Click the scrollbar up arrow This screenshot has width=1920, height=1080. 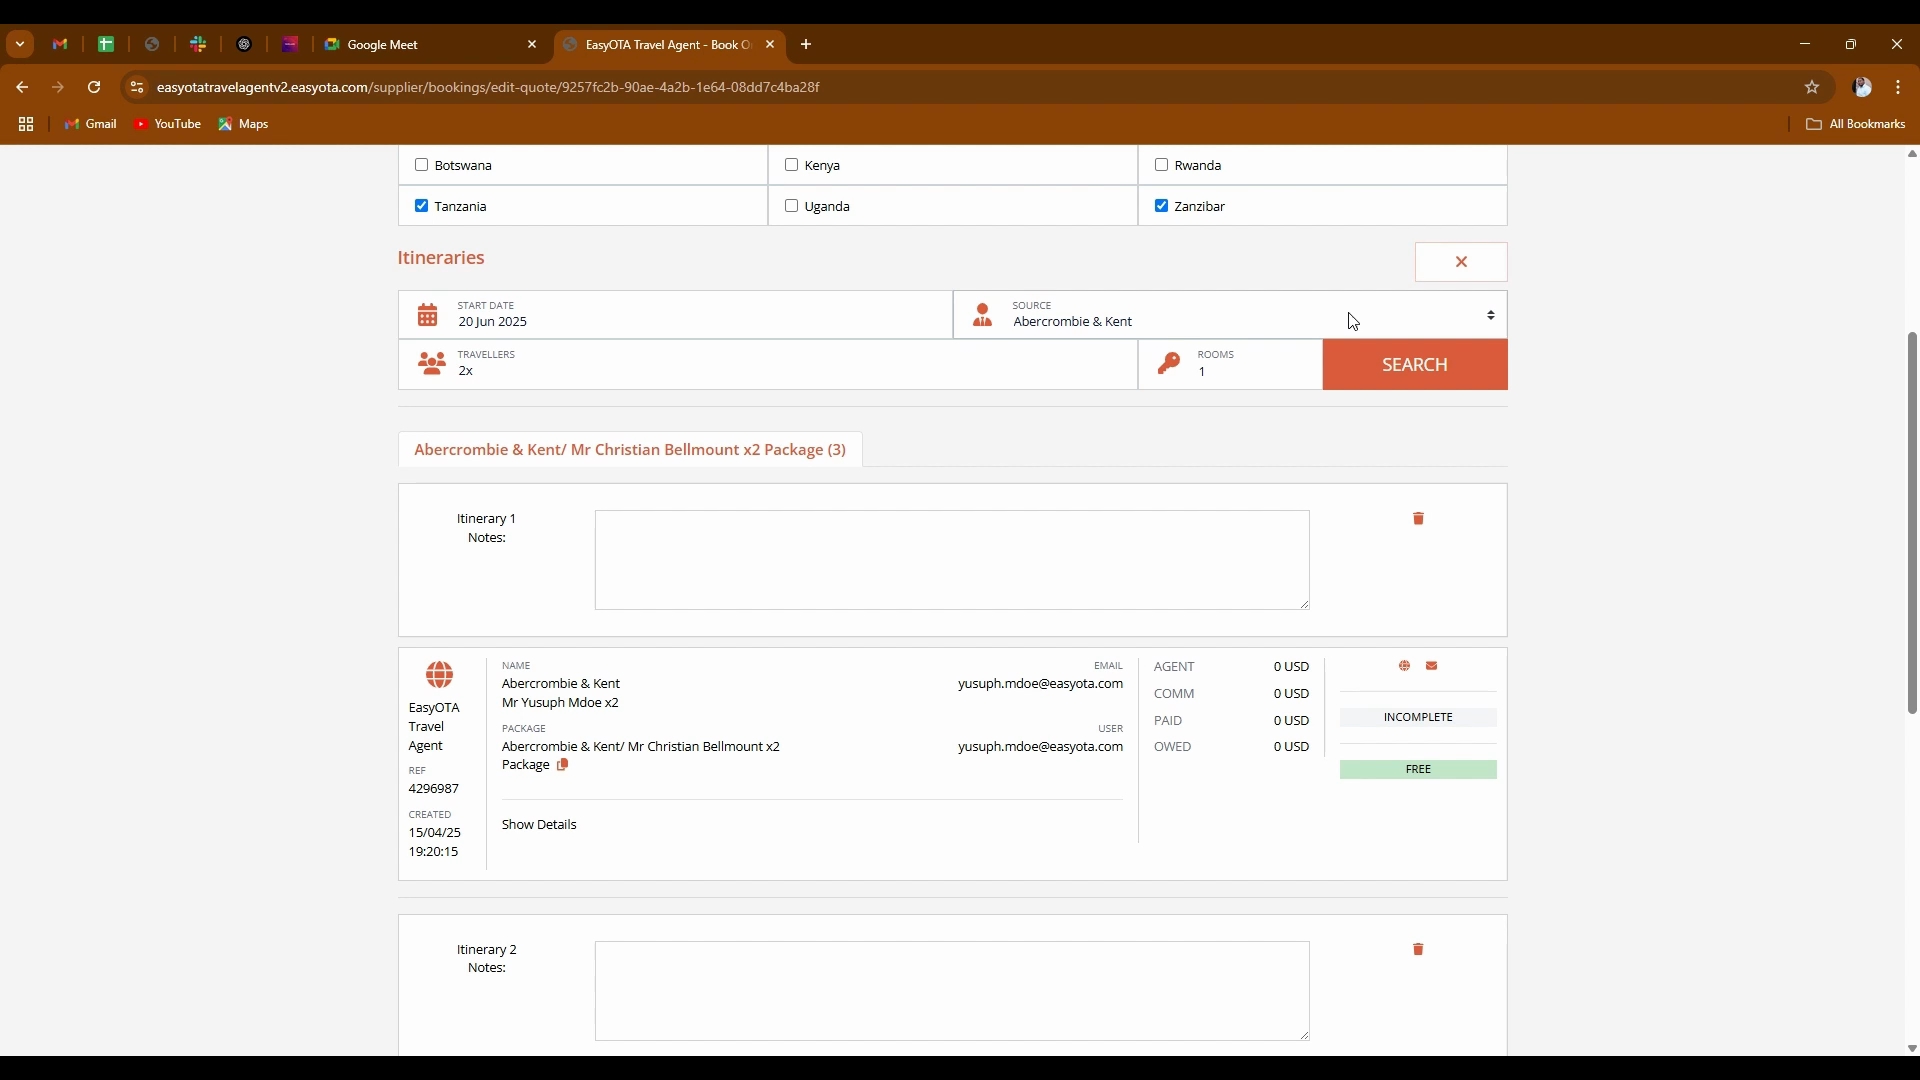[x=1912, y=154]
